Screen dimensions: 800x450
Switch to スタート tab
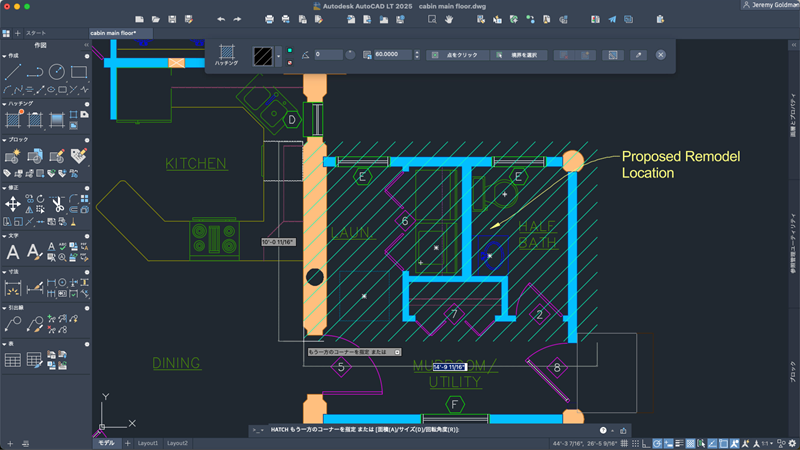(x=36, y=33)
